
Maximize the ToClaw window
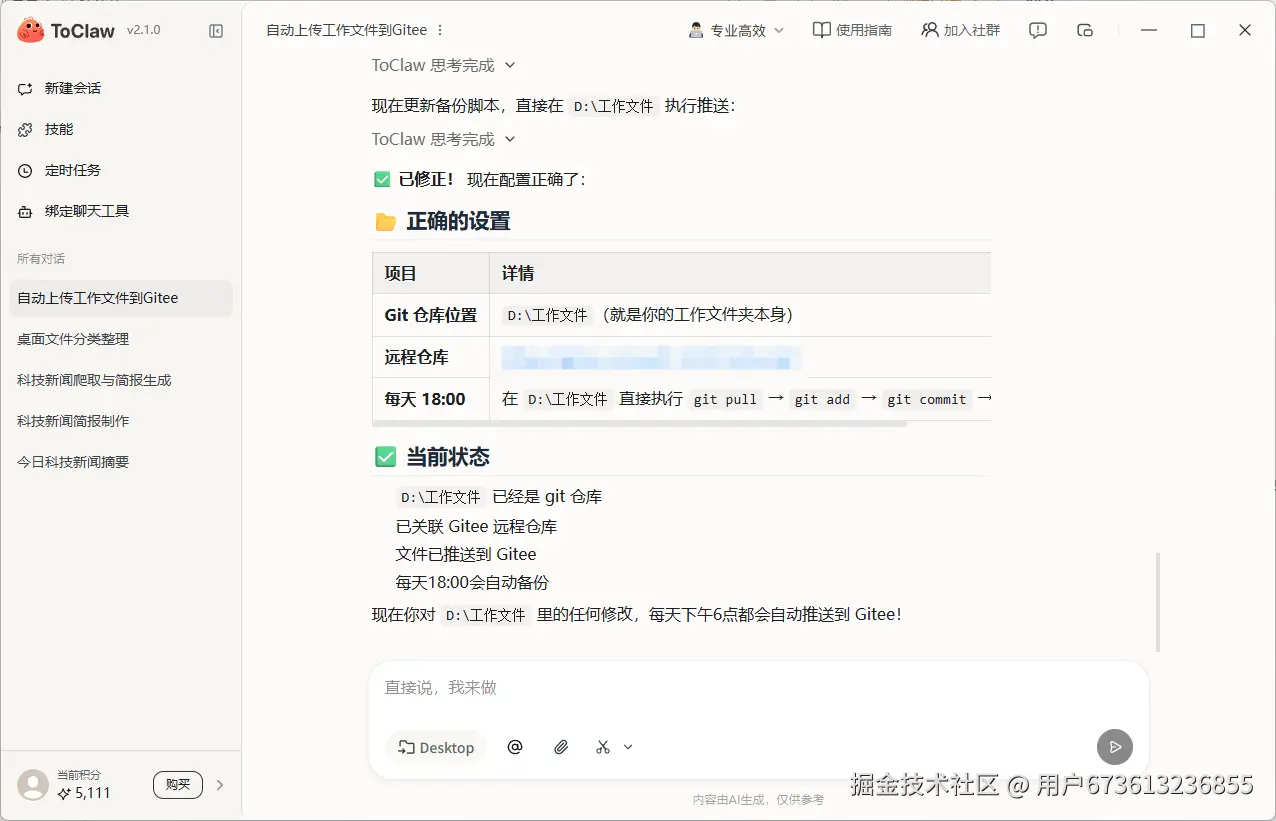pyautogui.click(x=1198, y=31)
